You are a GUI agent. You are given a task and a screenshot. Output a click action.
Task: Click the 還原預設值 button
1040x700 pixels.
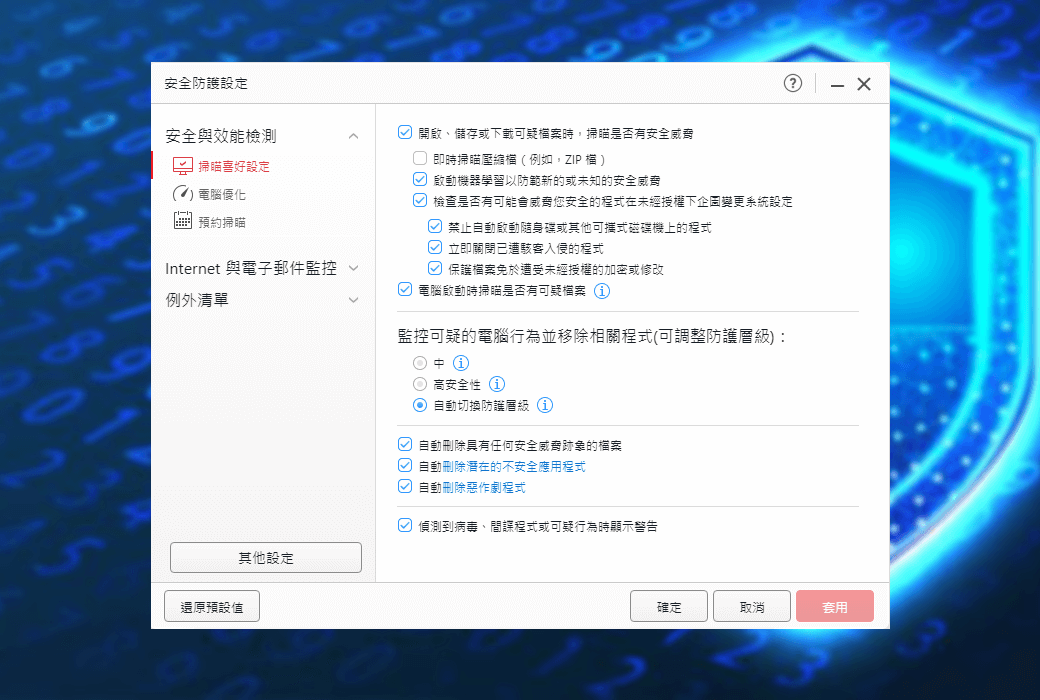click(212, 606)
